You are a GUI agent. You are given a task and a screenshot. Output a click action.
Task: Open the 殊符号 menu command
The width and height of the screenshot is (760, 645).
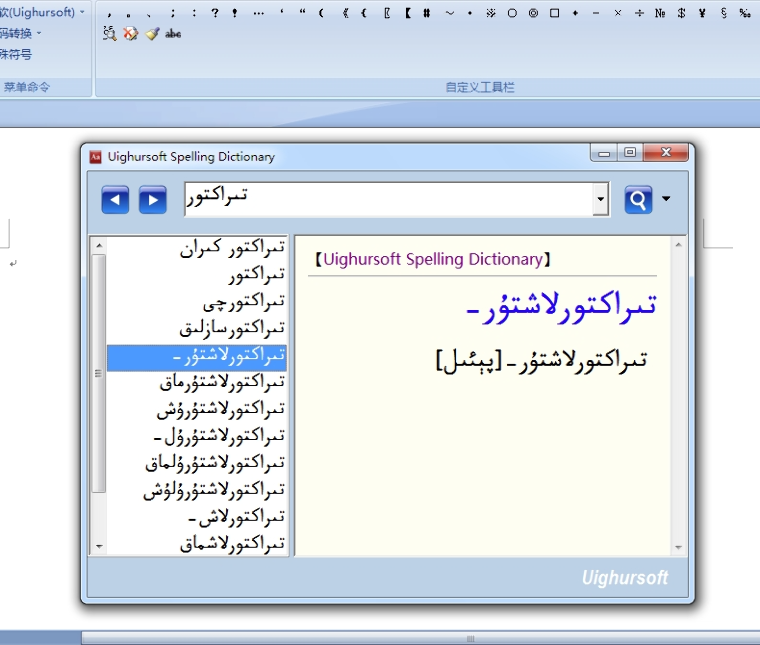(16, 54)
